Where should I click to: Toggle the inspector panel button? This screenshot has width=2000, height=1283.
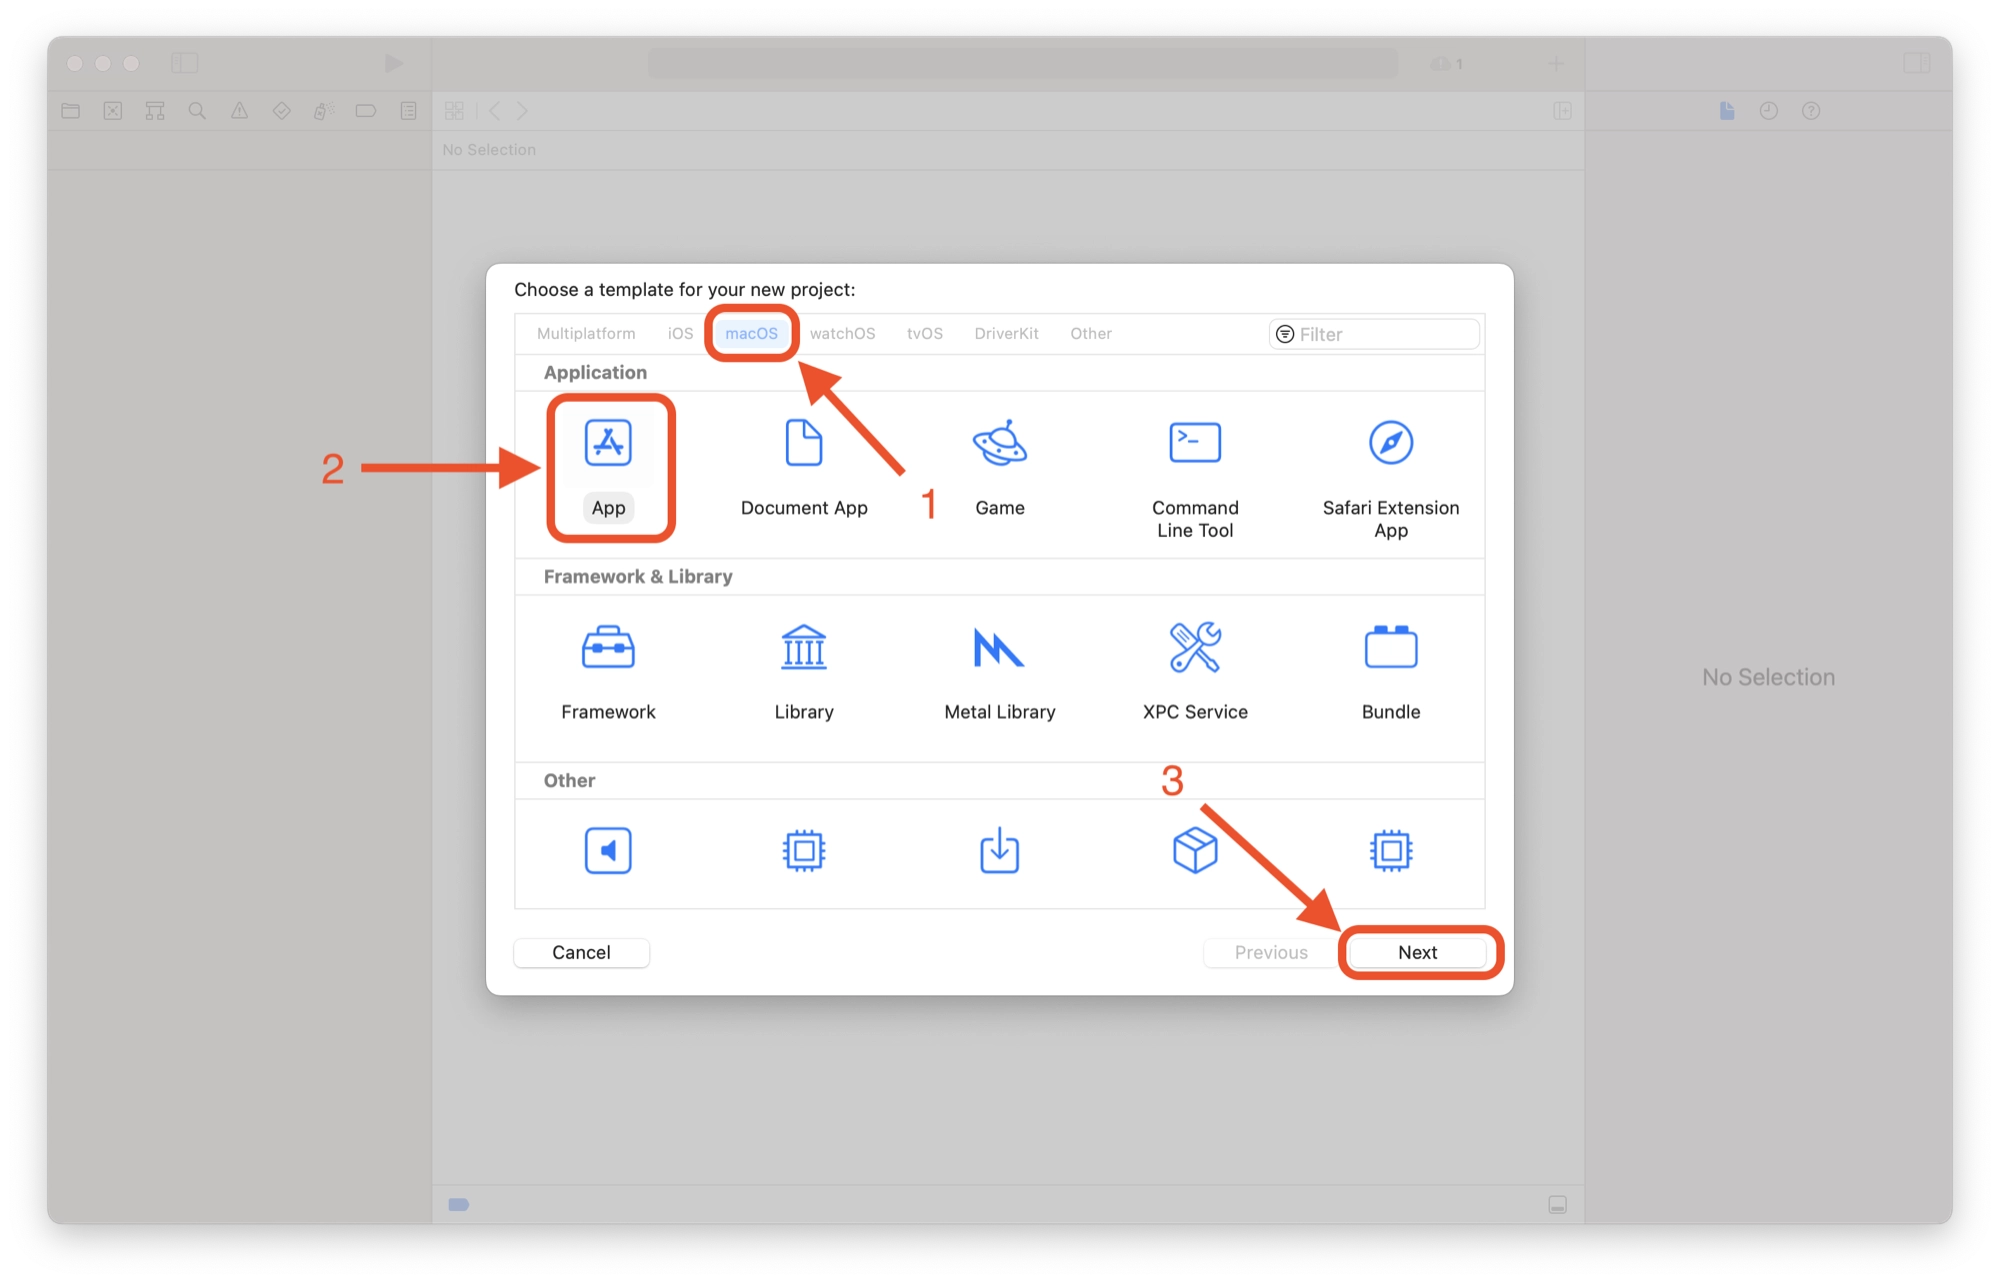click(x=1916, y=63)
